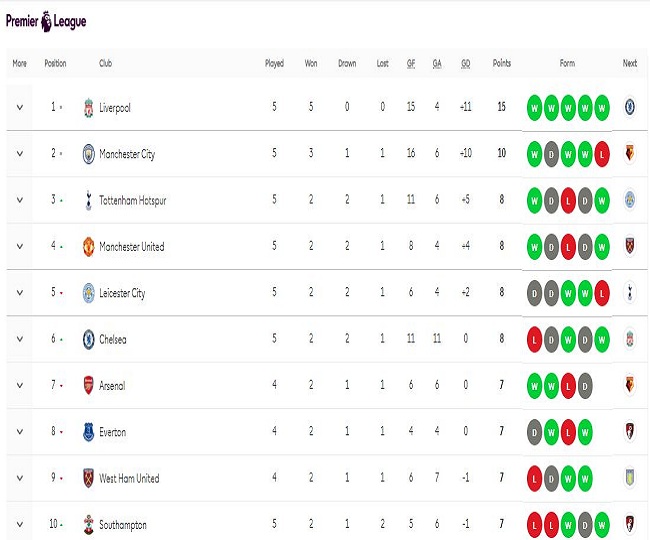Click Liverpool's first green win form circle
Viewport: 650px width, 540px height.
click(535, 108)
